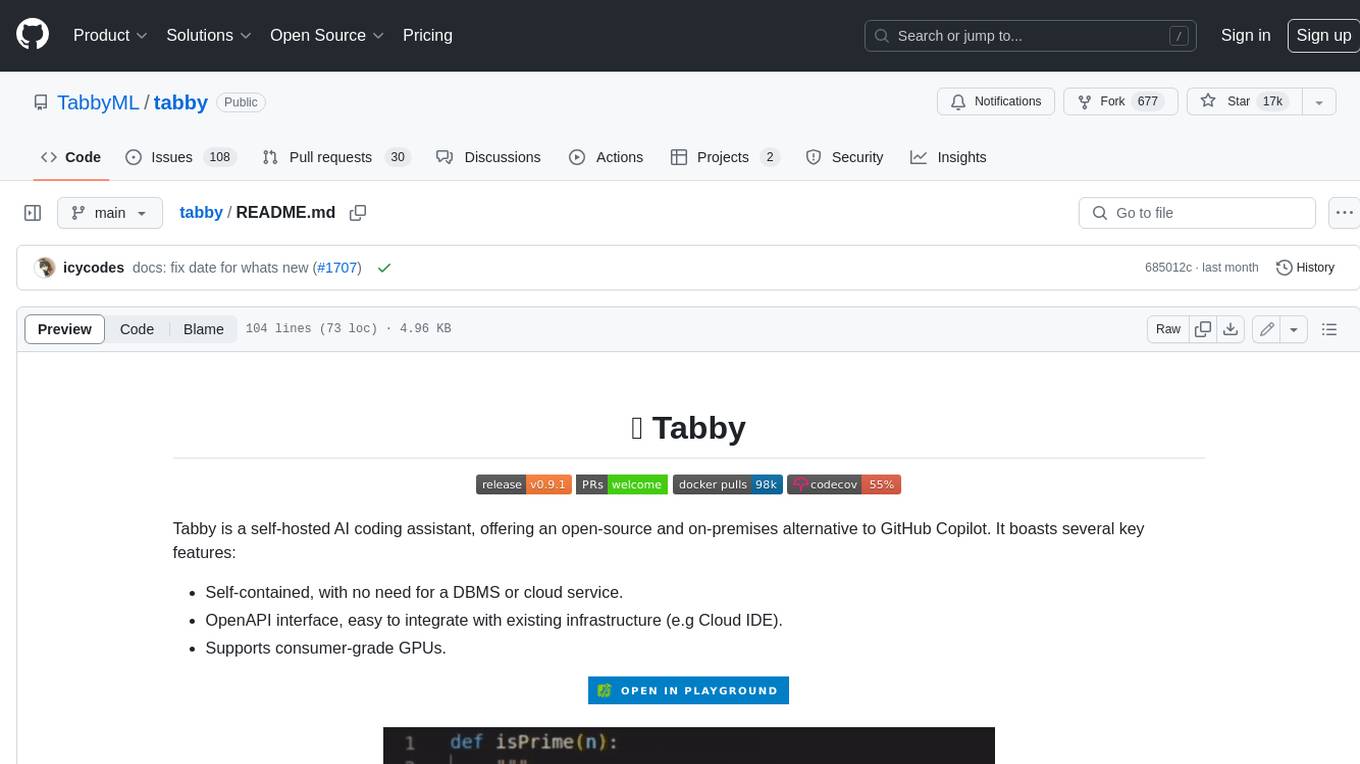This screenshot has height=764, width=1360.
Task: Click the Tabby README heading
Action: [688, 428]
